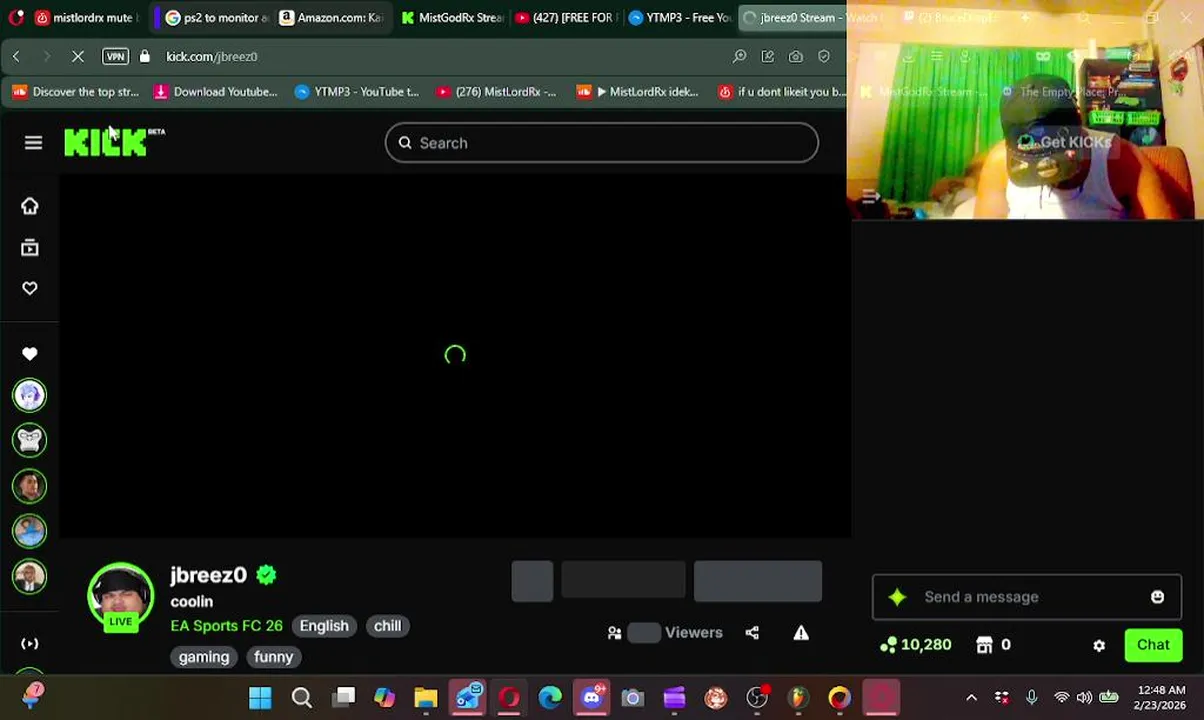Screen dimensions: 1204x720
Task: Click the shield icon in the address bar
Action: pyautogui.click(x=824, y=57)
